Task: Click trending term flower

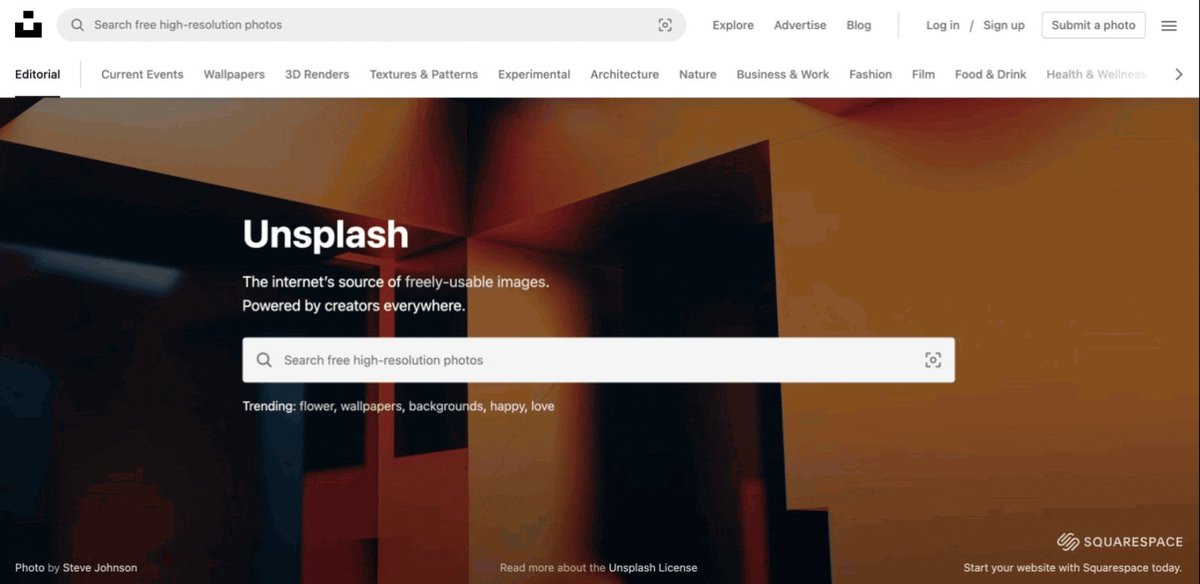Action: [x=317, y=406]
